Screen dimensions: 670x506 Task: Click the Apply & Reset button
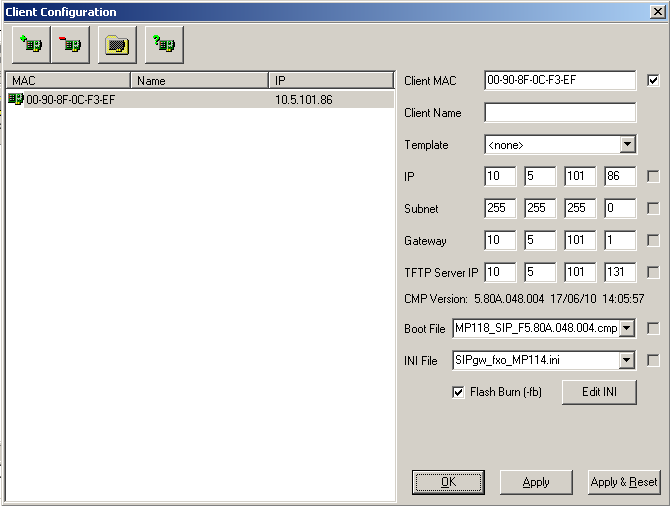624,482
